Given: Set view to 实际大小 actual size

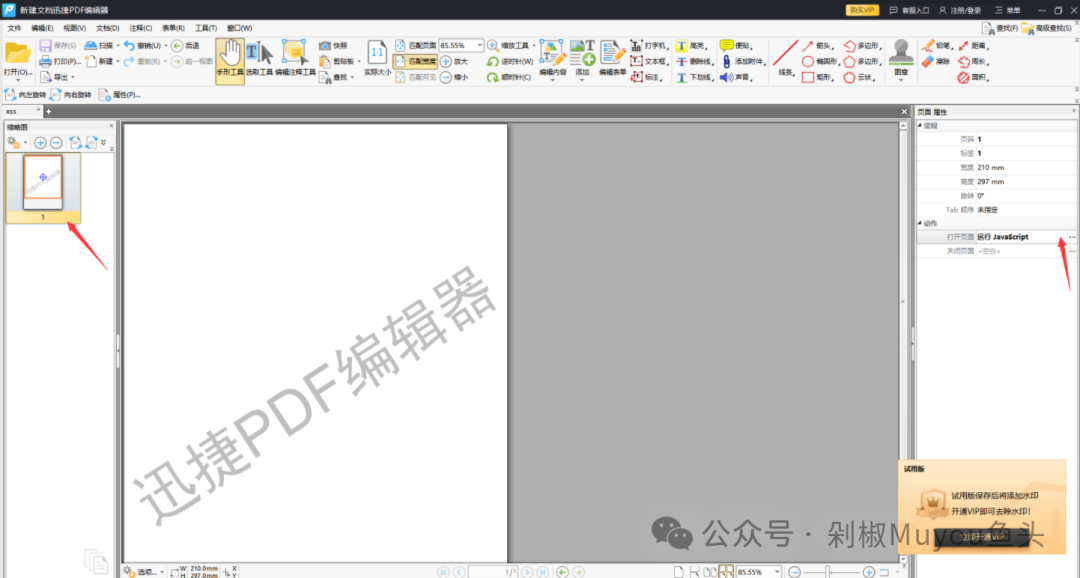Looking at the screenshot, I should [377, 59].
